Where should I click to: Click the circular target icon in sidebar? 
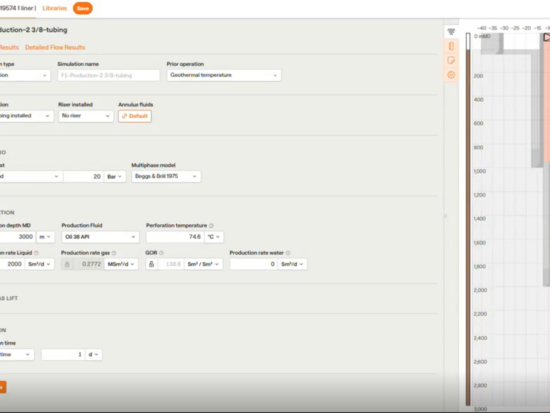coord(451,75)
